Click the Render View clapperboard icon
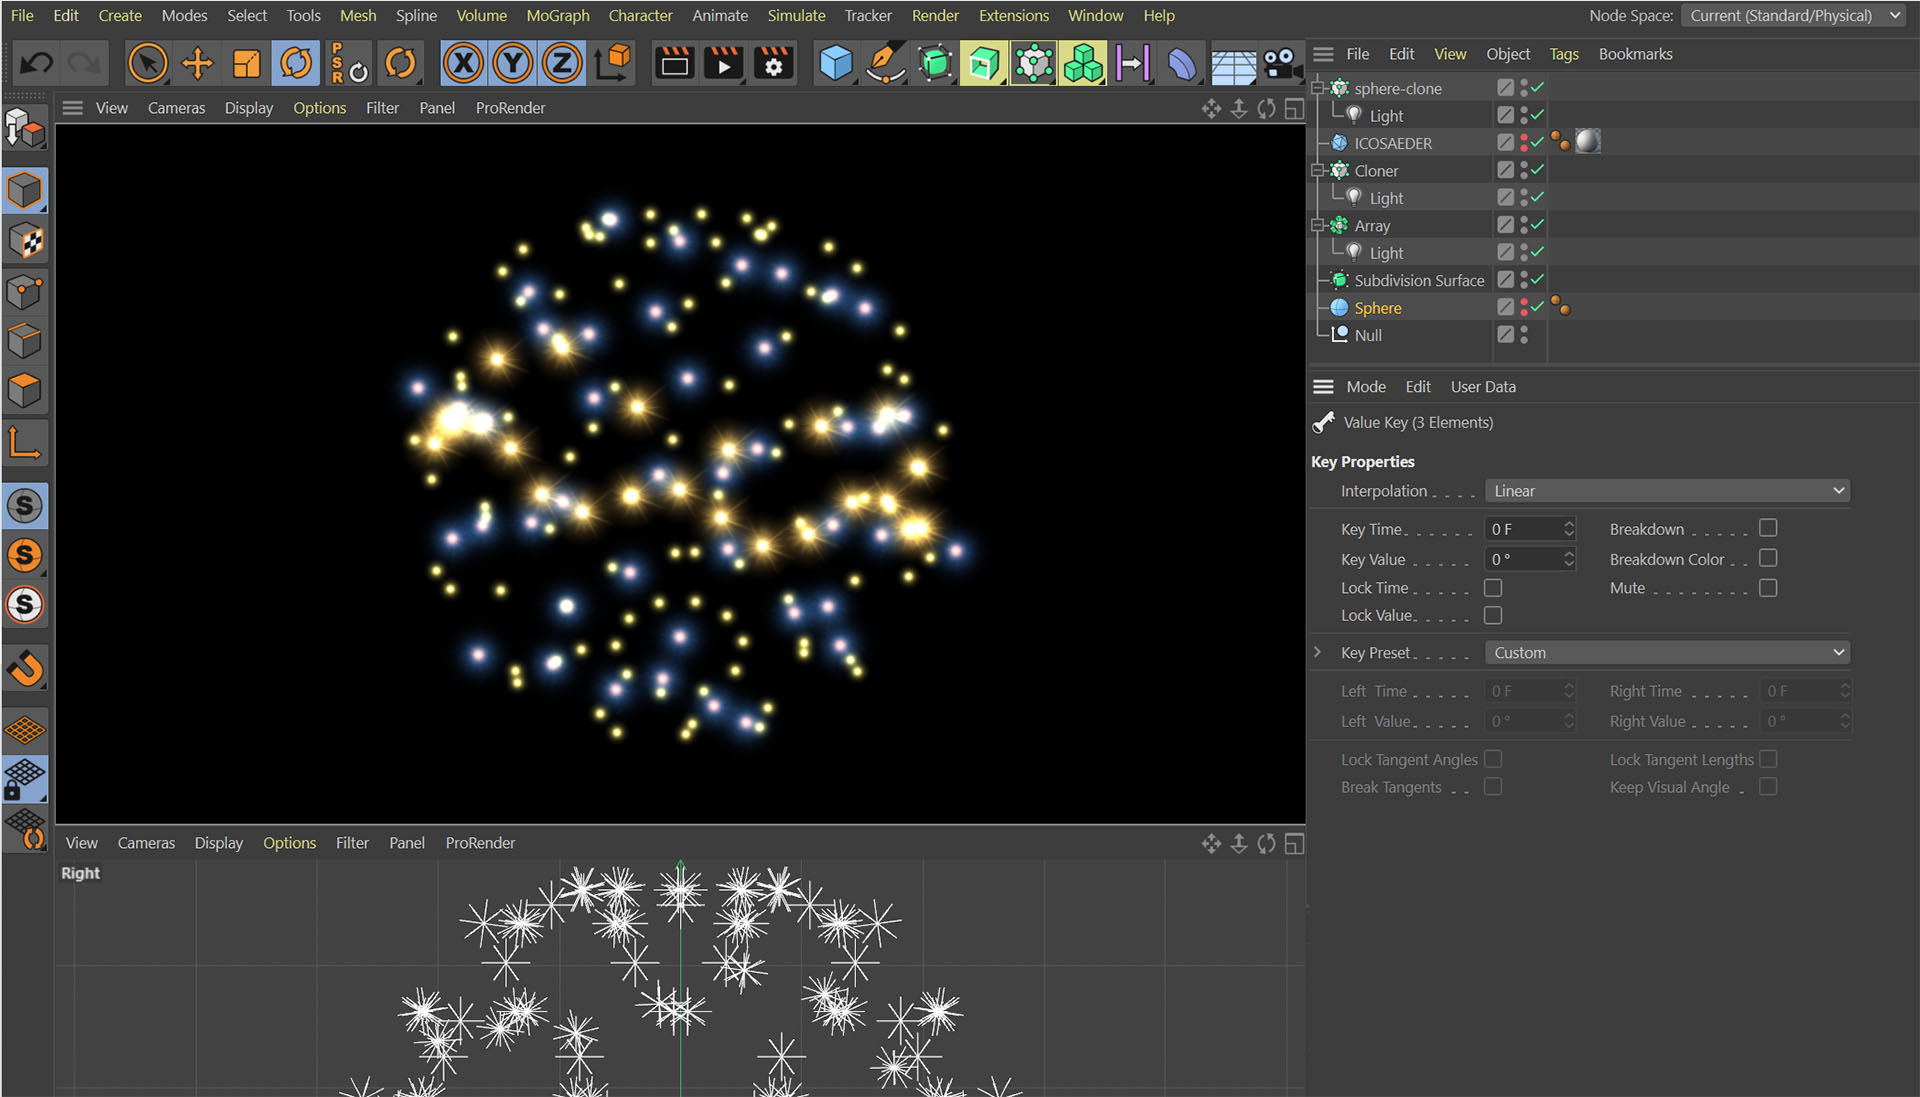This screenshot has width=1920, height=1097. pyautogui.click(x=674, y=64)
